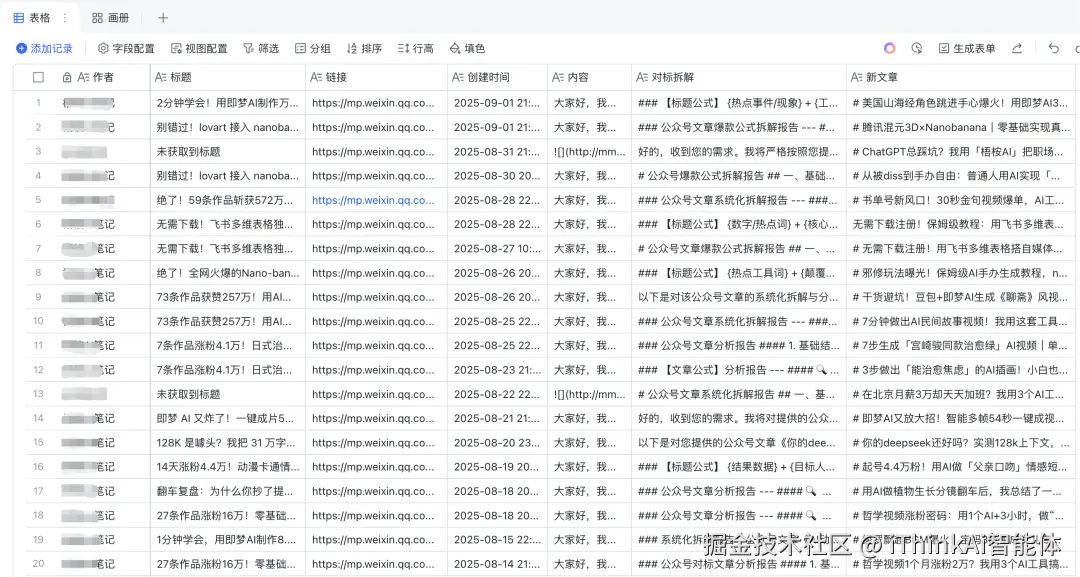Select title '1分钟学会，用即梦AI制作8....'
The width and height of the screenshot is (1080, 577).
pyautogui.click(x=227, y=540)
